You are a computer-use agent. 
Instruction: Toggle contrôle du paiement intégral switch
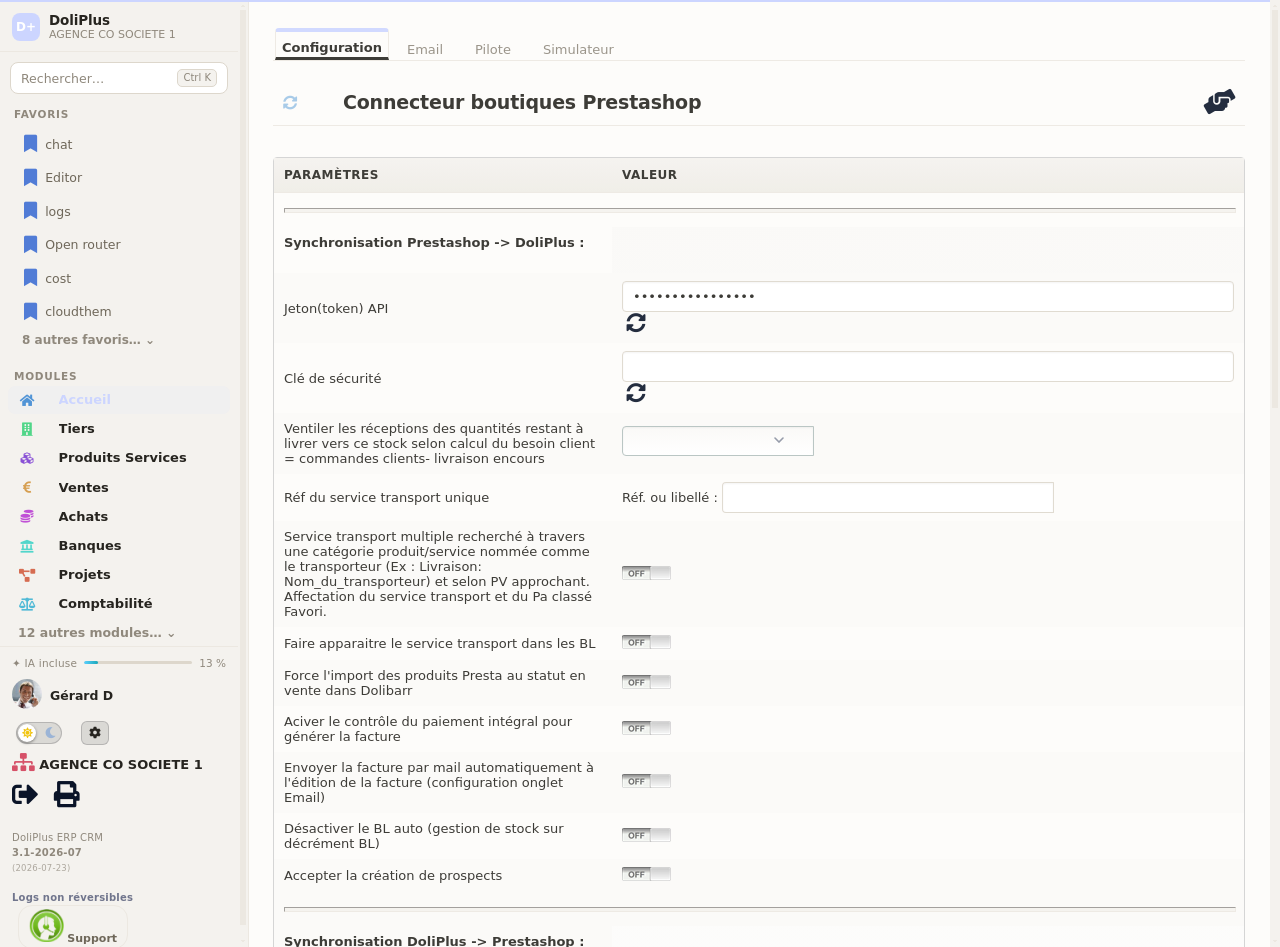[646, 728]
